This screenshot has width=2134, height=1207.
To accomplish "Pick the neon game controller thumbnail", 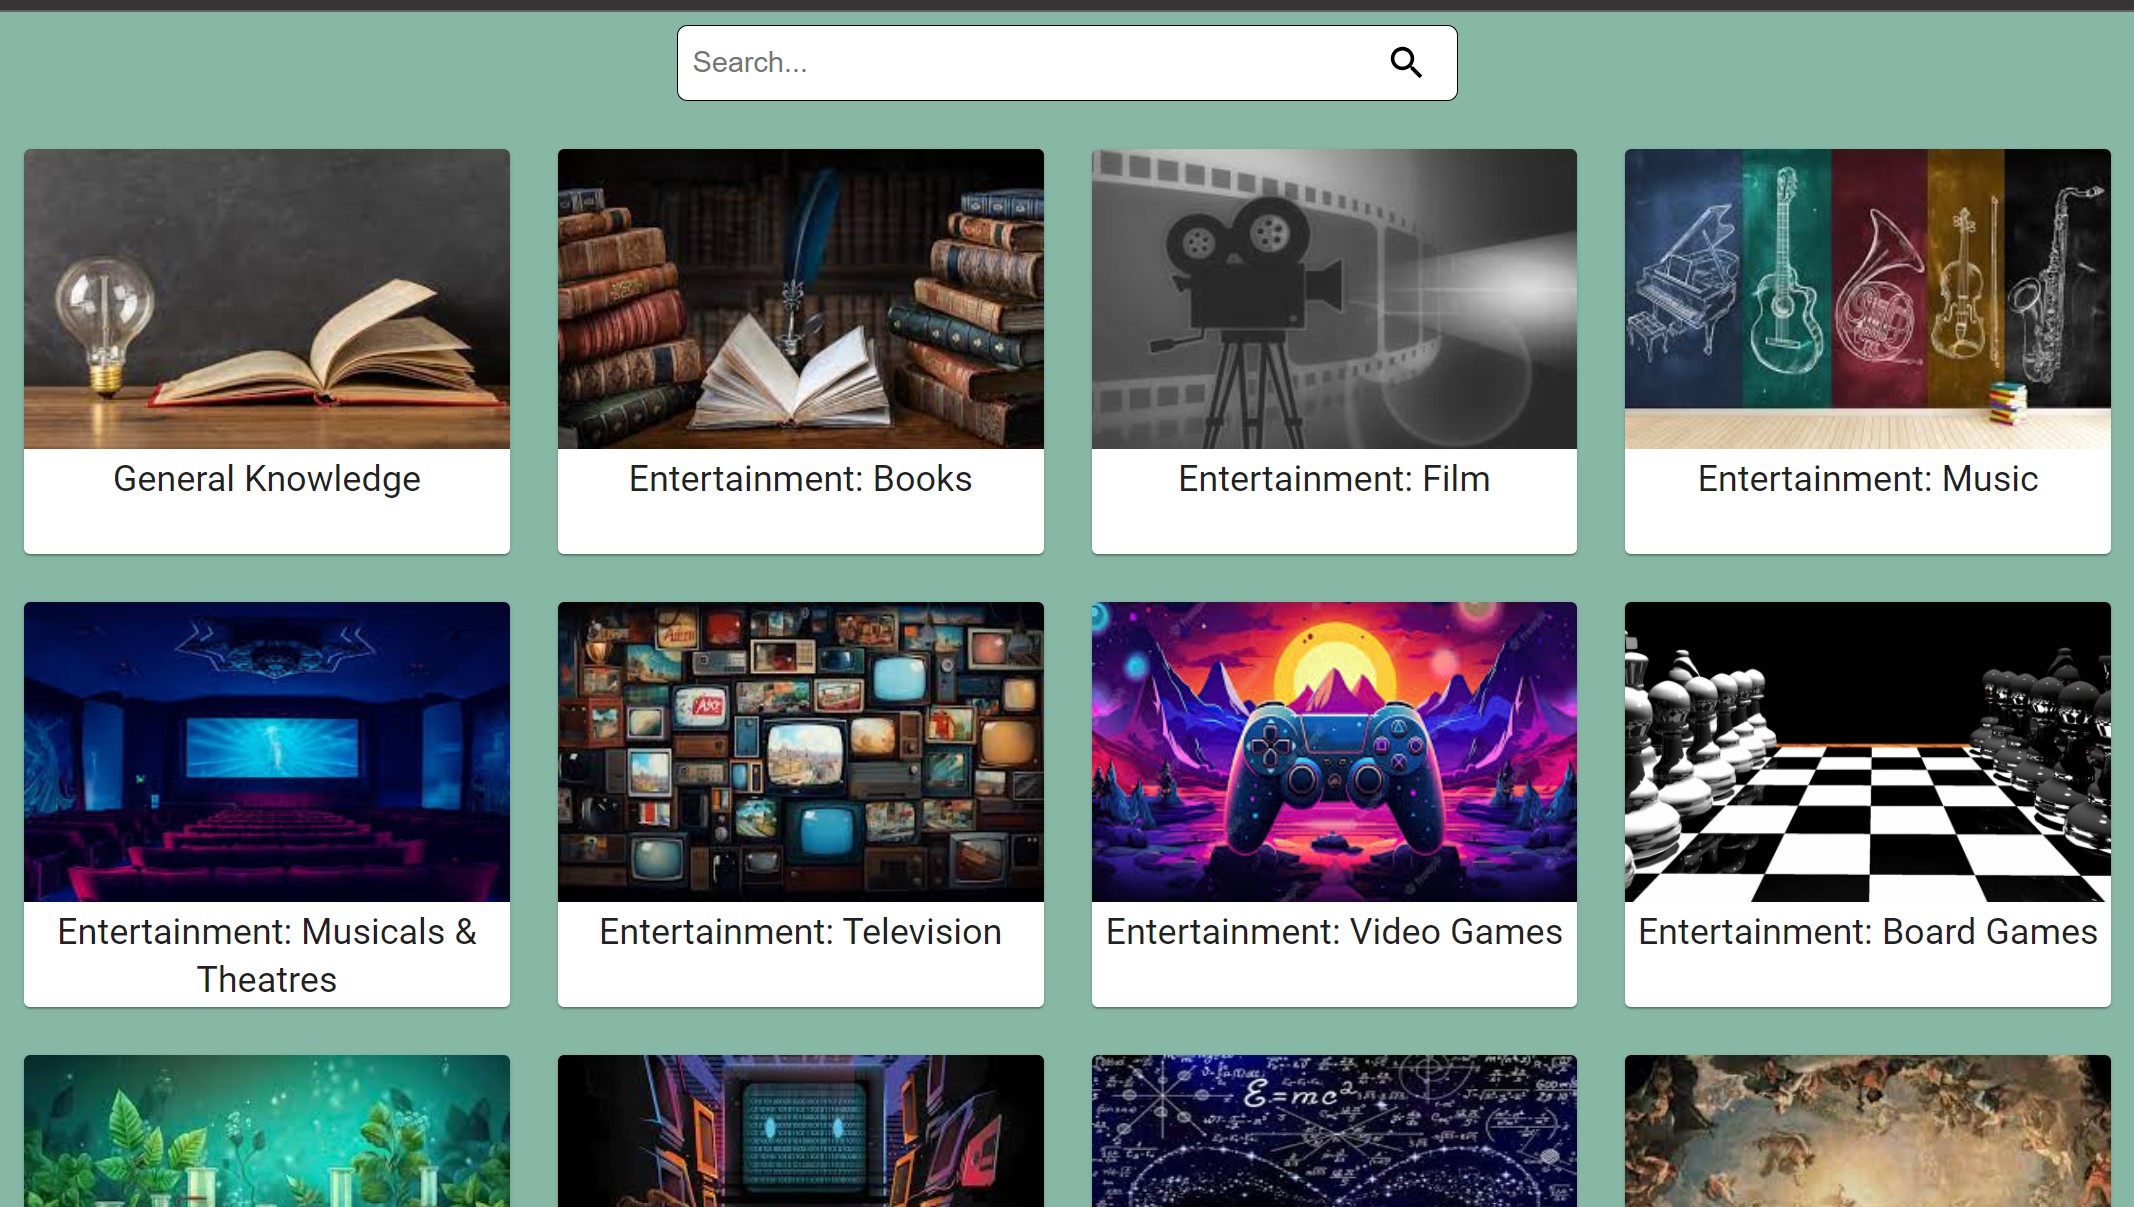I will click(1334, 752).
